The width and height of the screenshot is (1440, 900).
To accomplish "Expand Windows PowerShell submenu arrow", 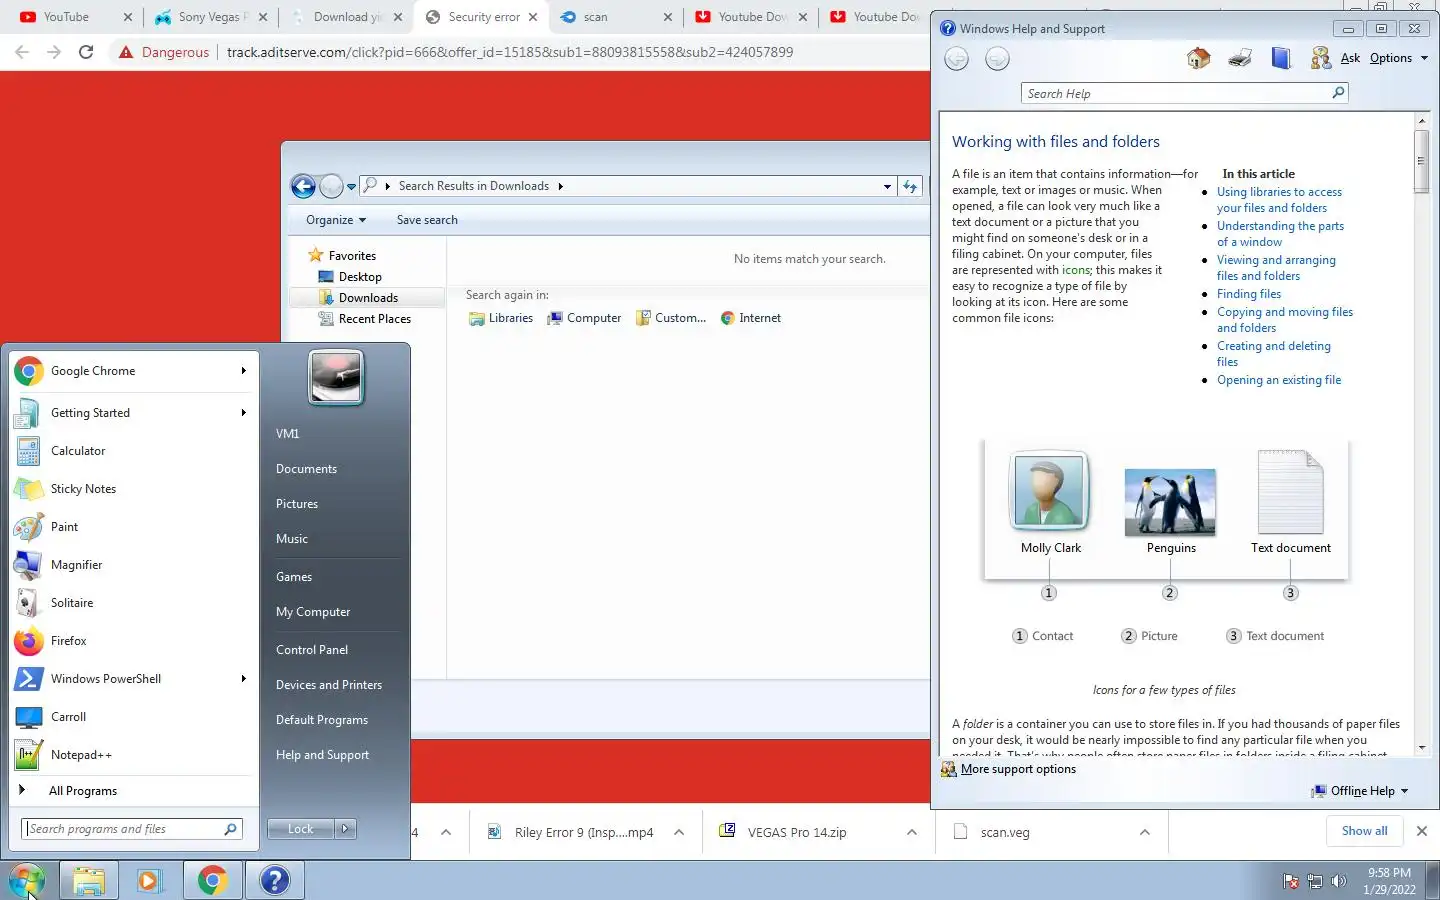I will (x=243, y=679).
